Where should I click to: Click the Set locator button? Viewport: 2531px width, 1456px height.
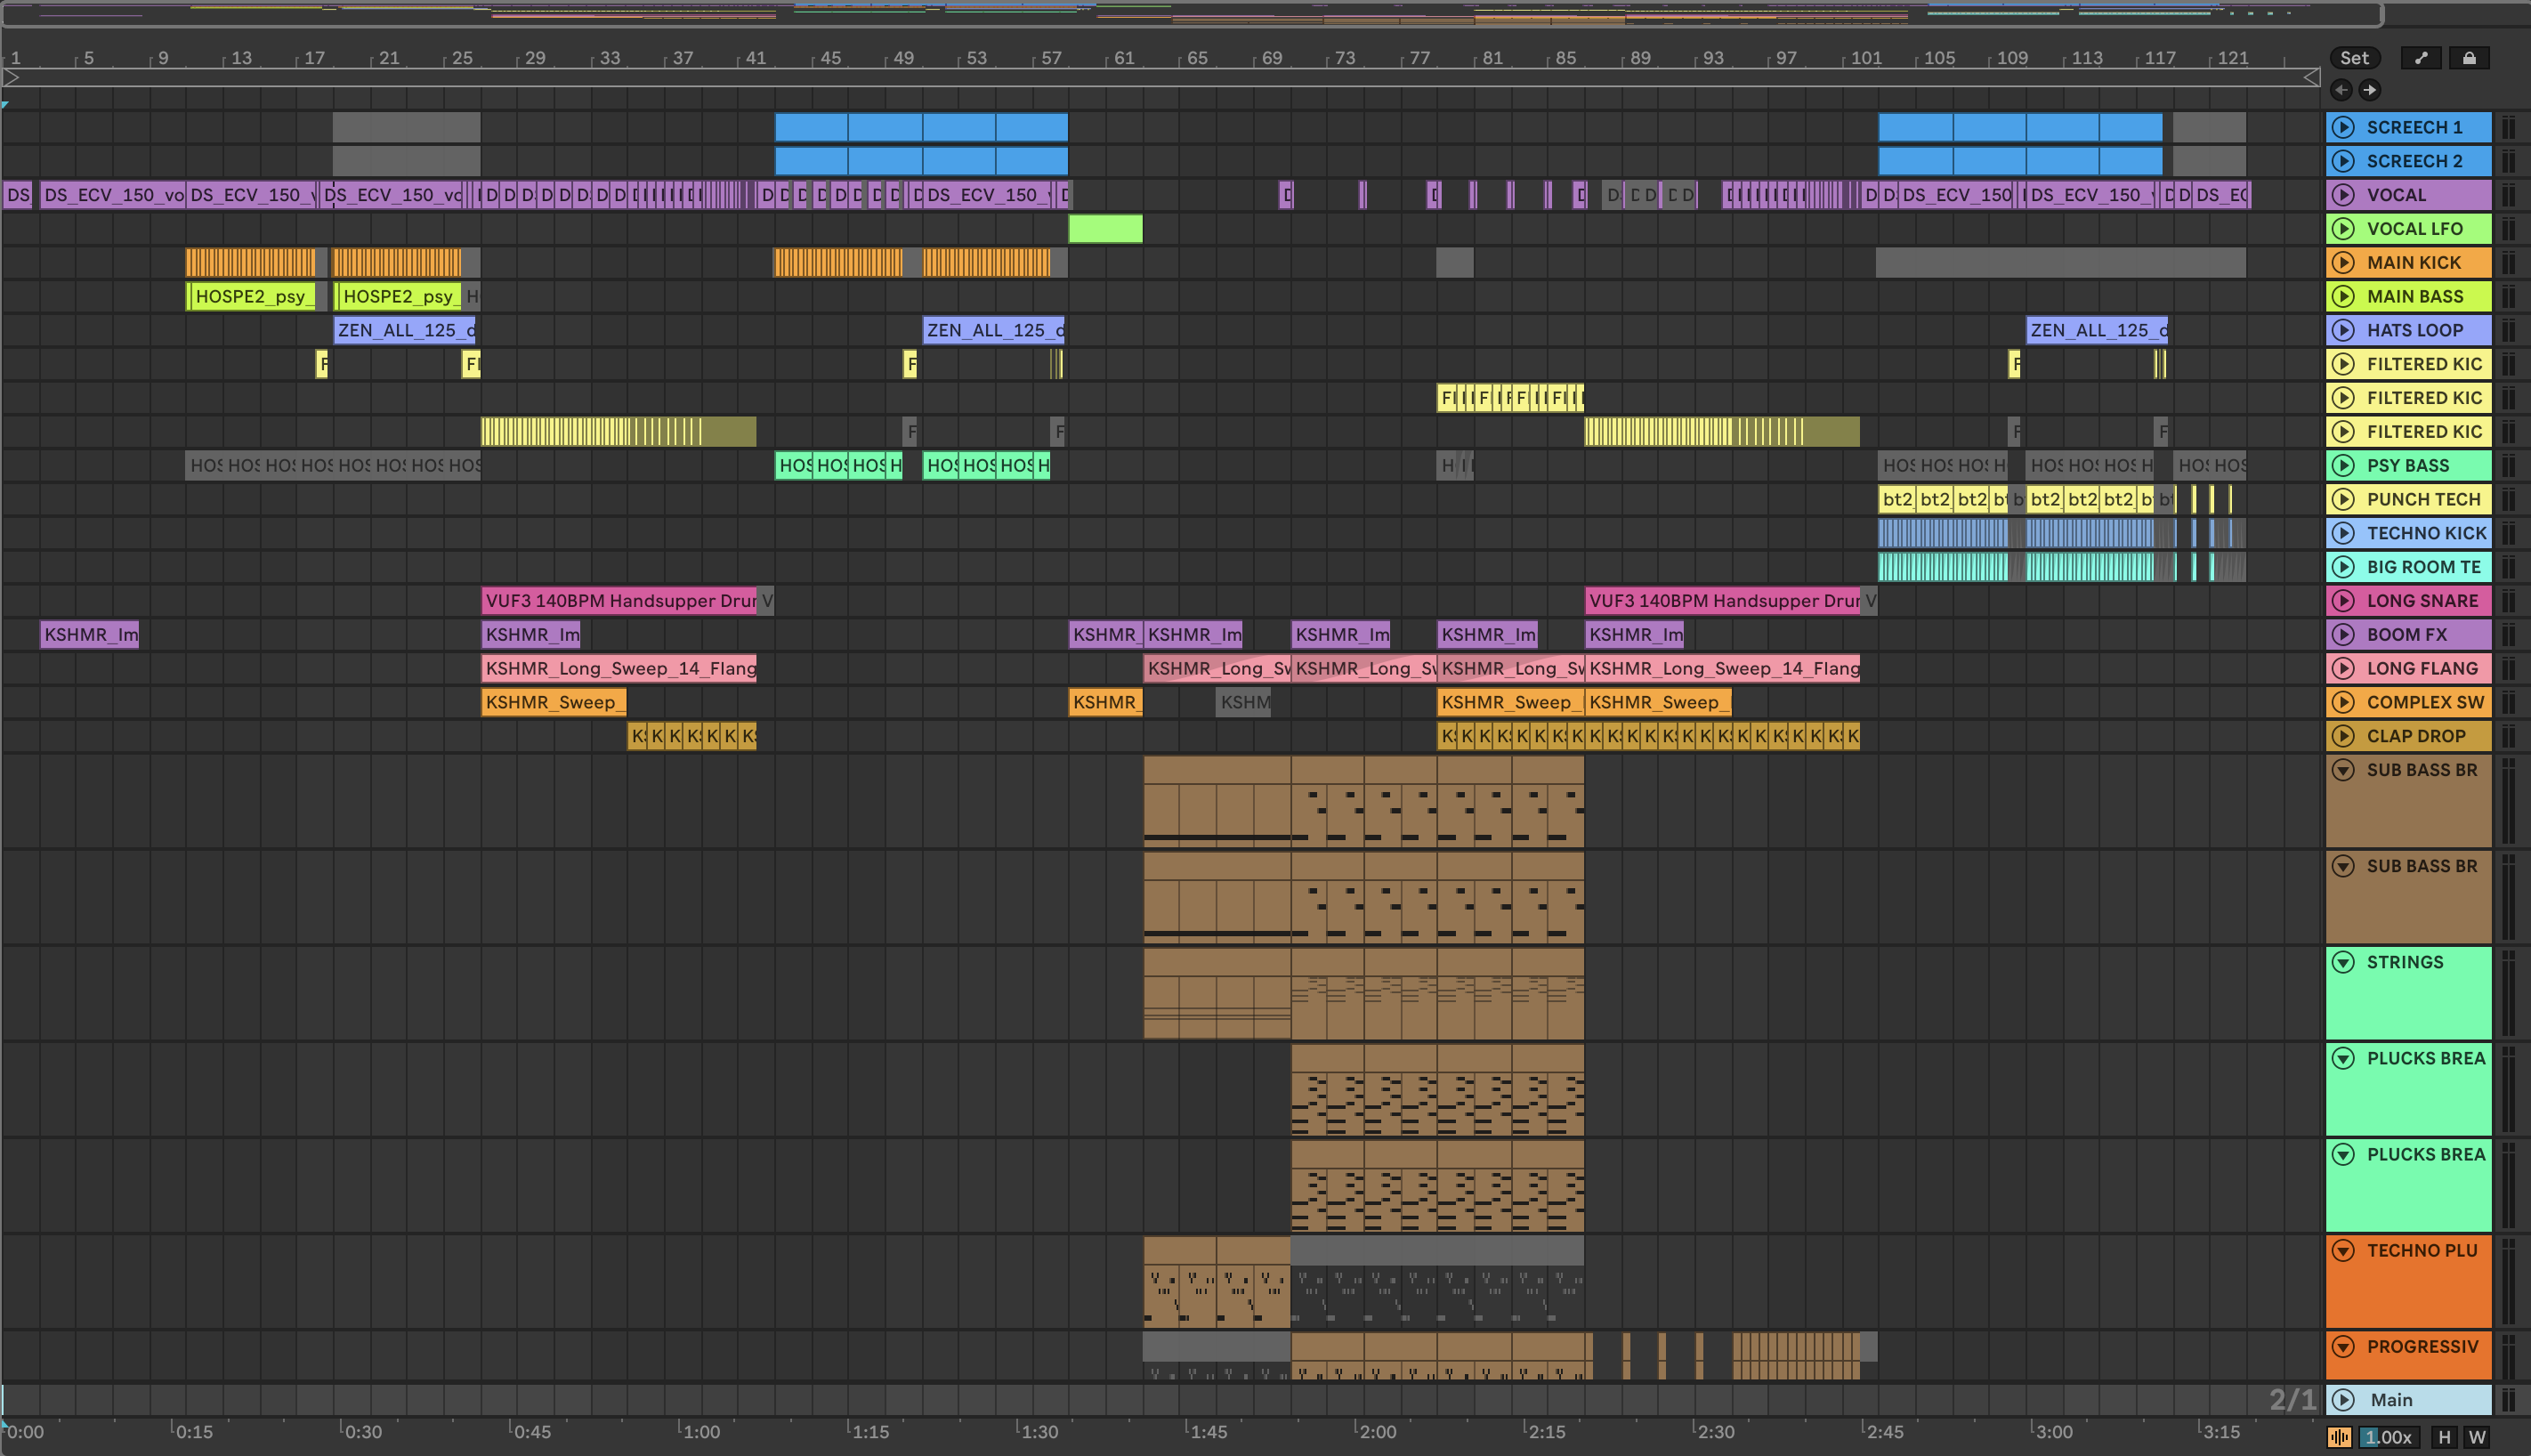[x=2354, y=58]
